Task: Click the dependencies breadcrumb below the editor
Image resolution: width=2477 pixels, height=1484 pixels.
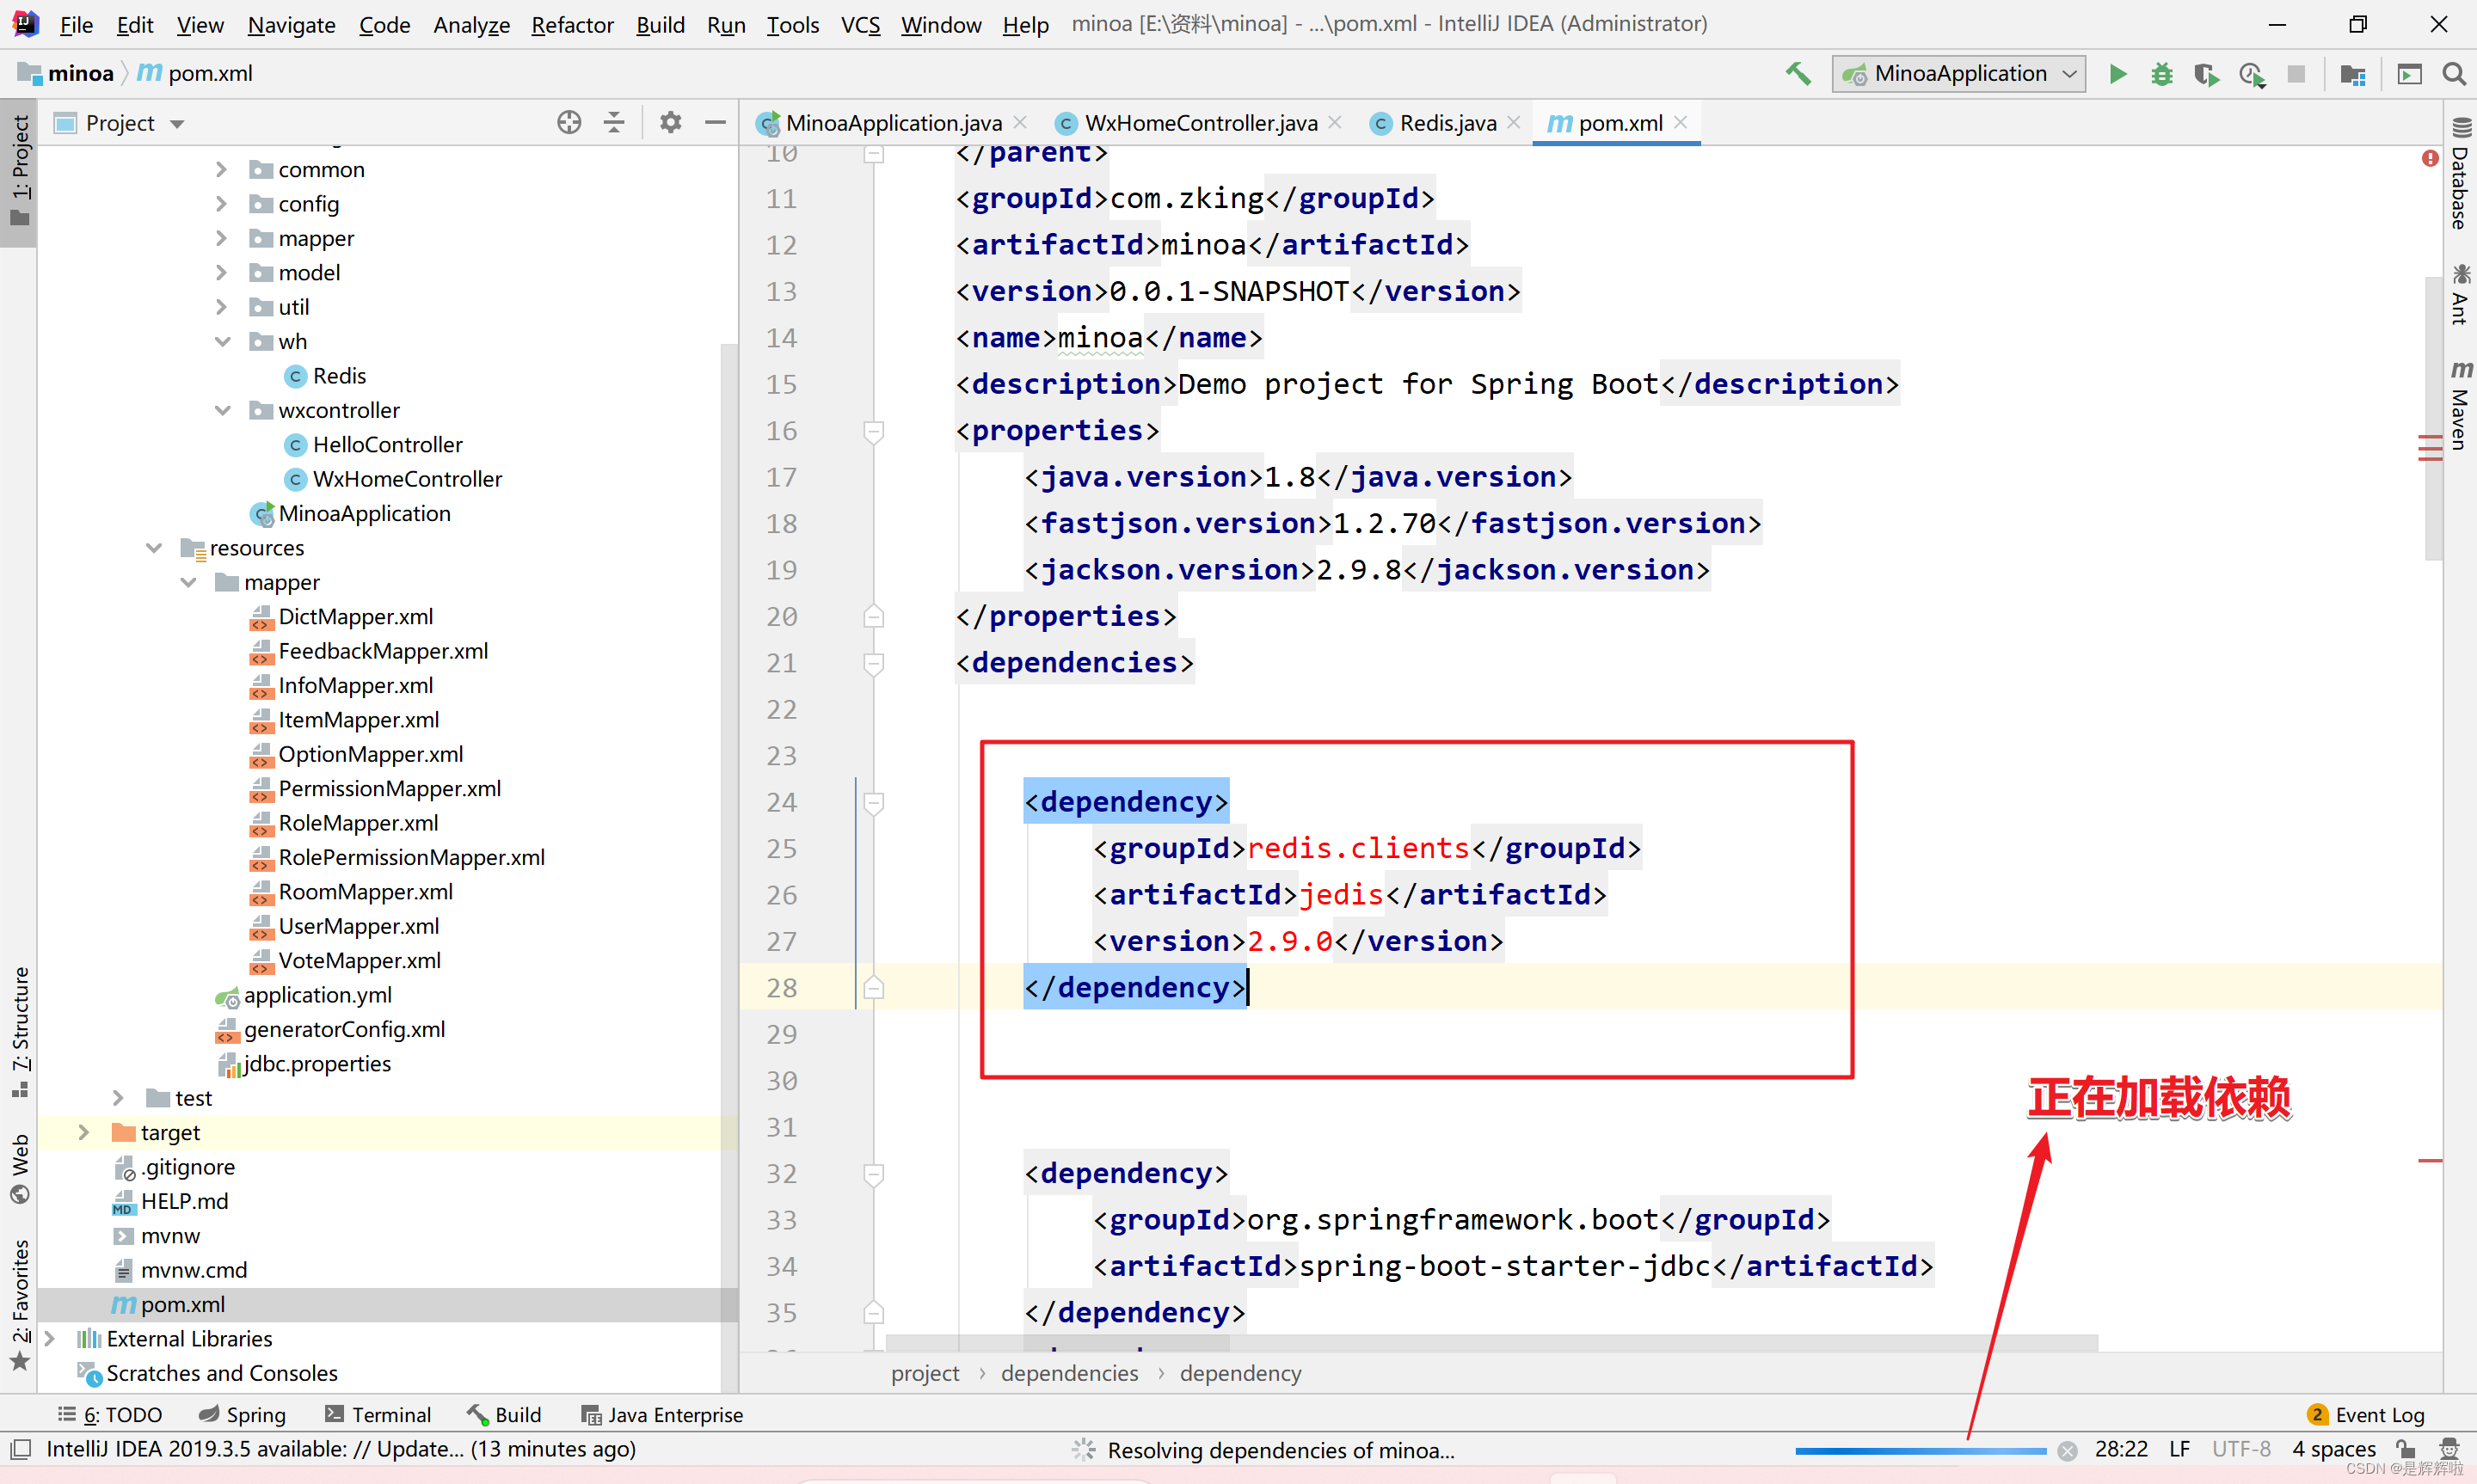Action: pyautogui.click(x=1069, y=1373)
